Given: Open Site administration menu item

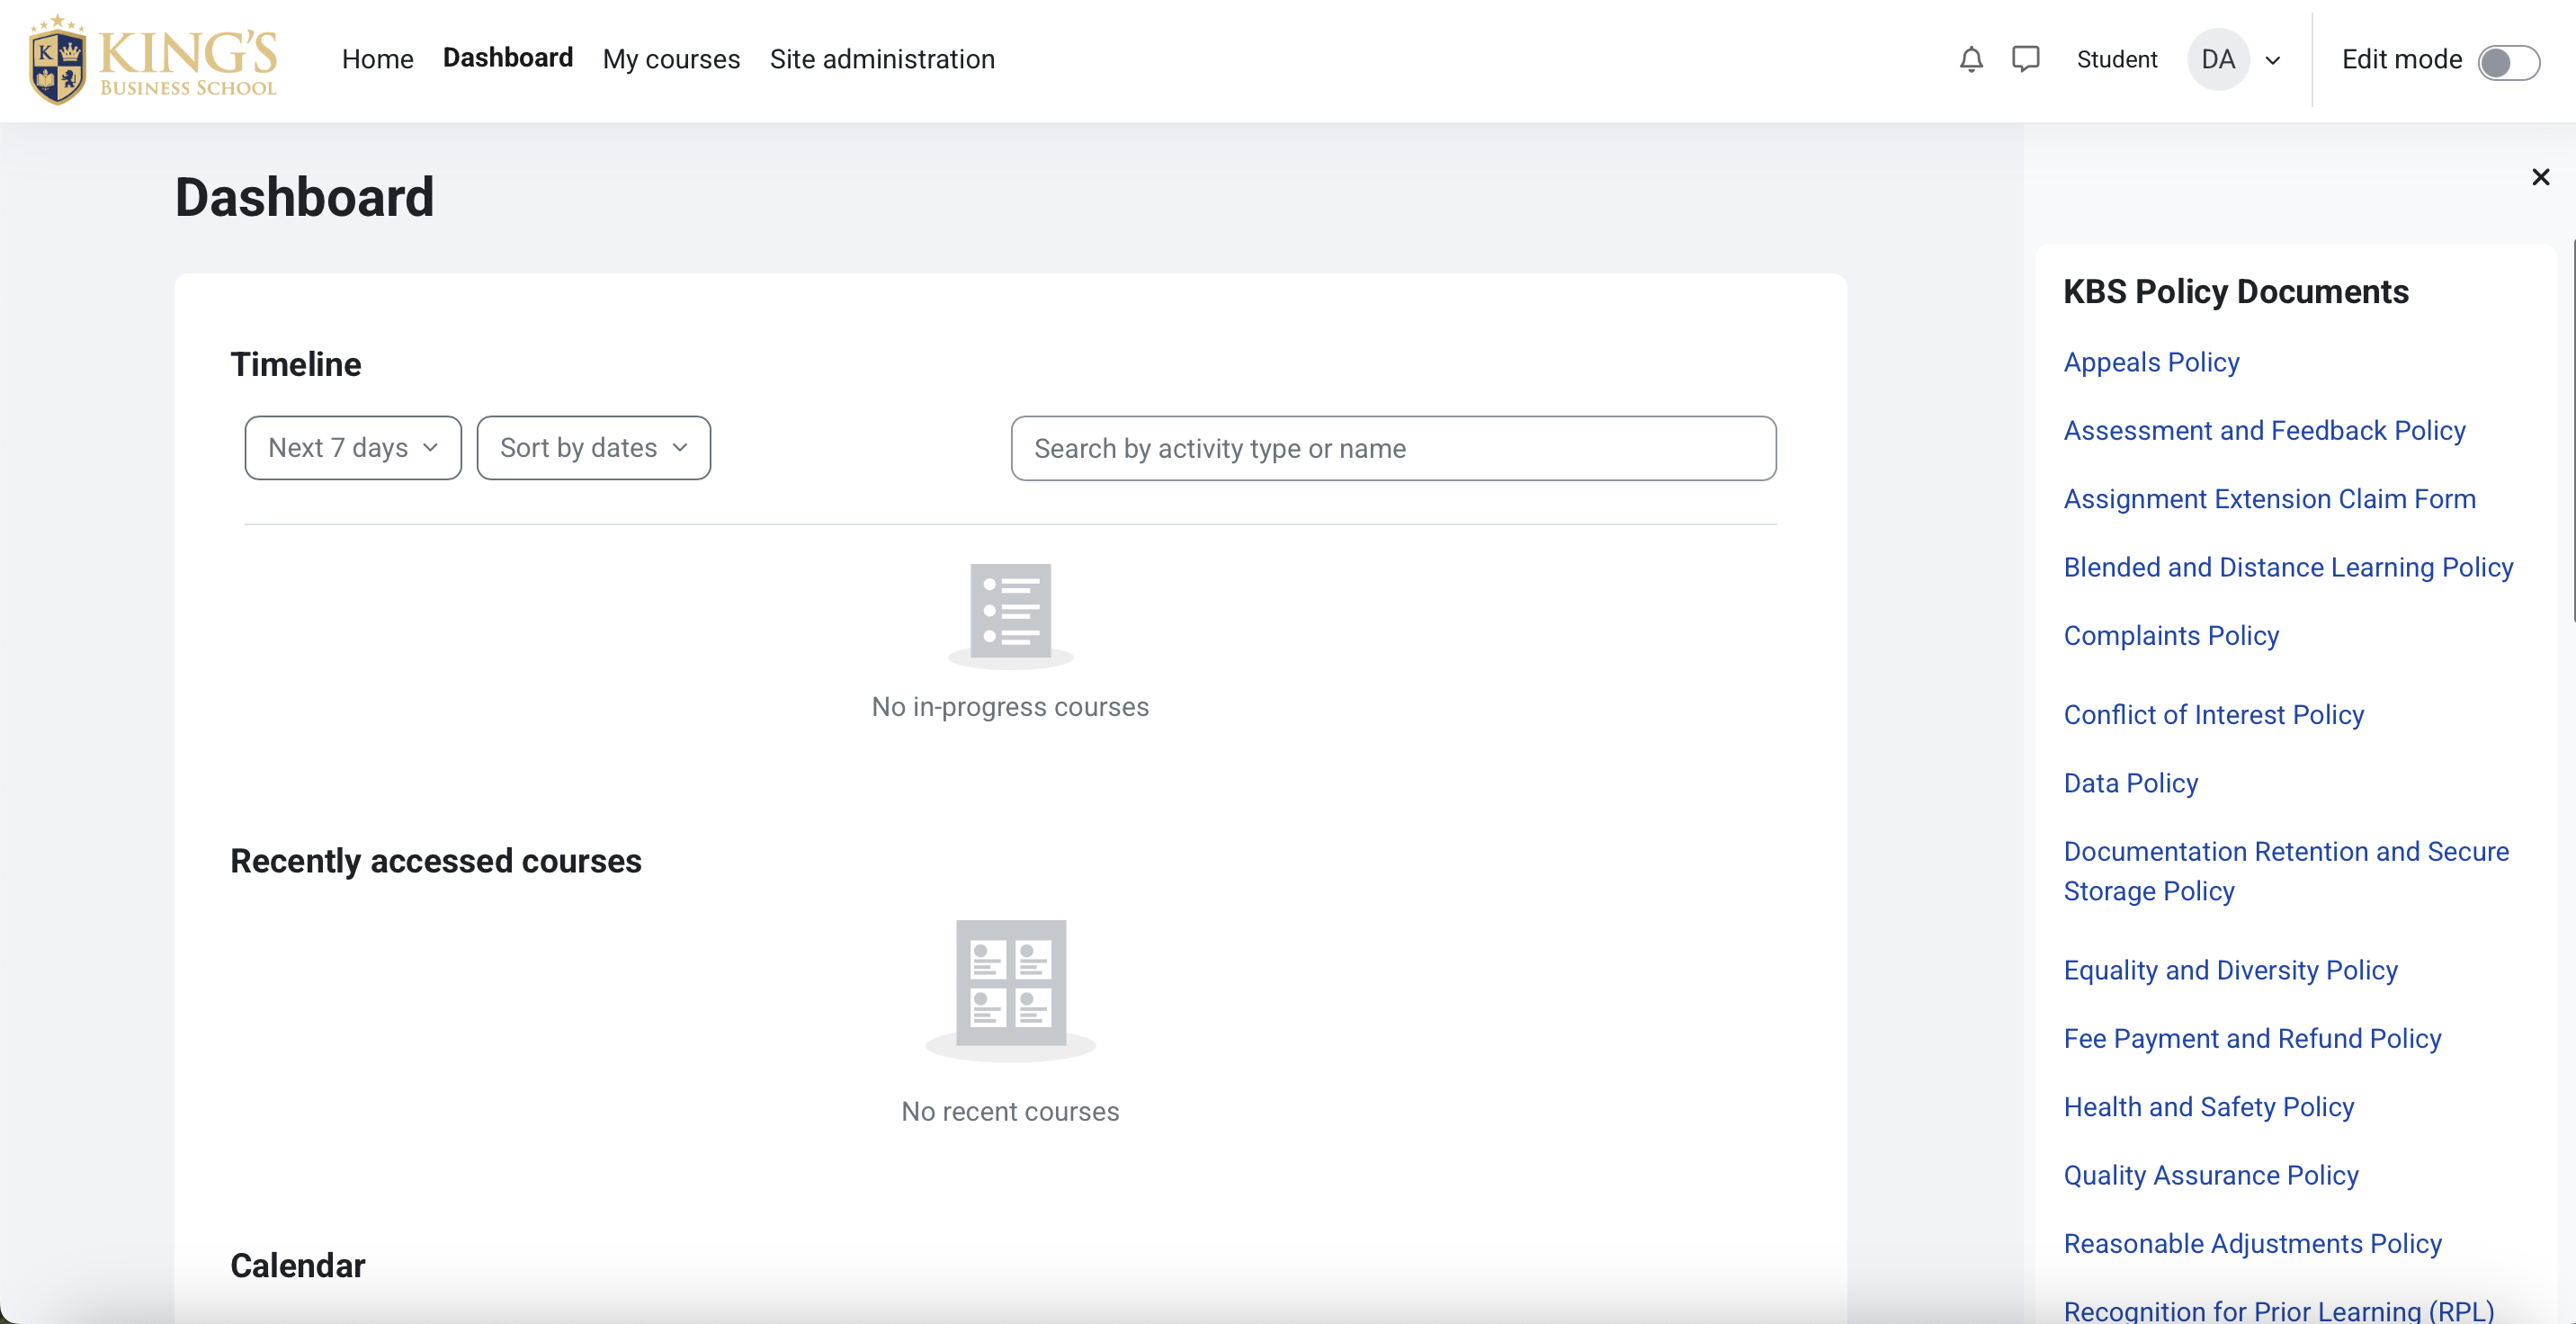Looking at the screenshot, I should click(x=881, y=60).
